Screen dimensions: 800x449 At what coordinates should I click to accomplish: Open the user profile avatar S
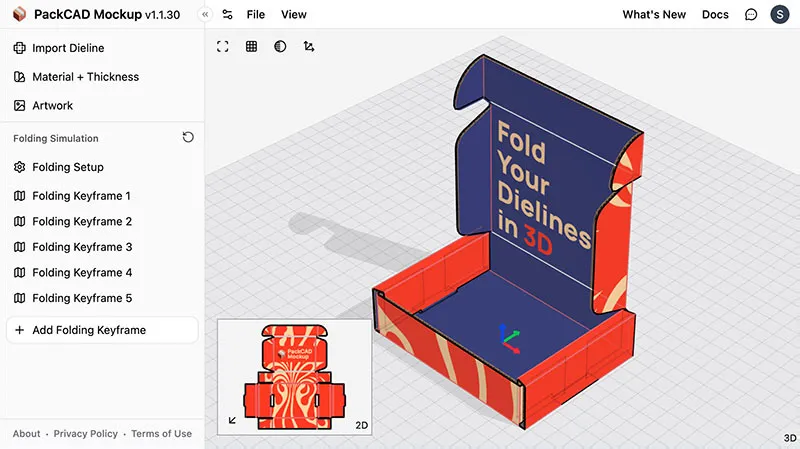[x=780, y=14]
